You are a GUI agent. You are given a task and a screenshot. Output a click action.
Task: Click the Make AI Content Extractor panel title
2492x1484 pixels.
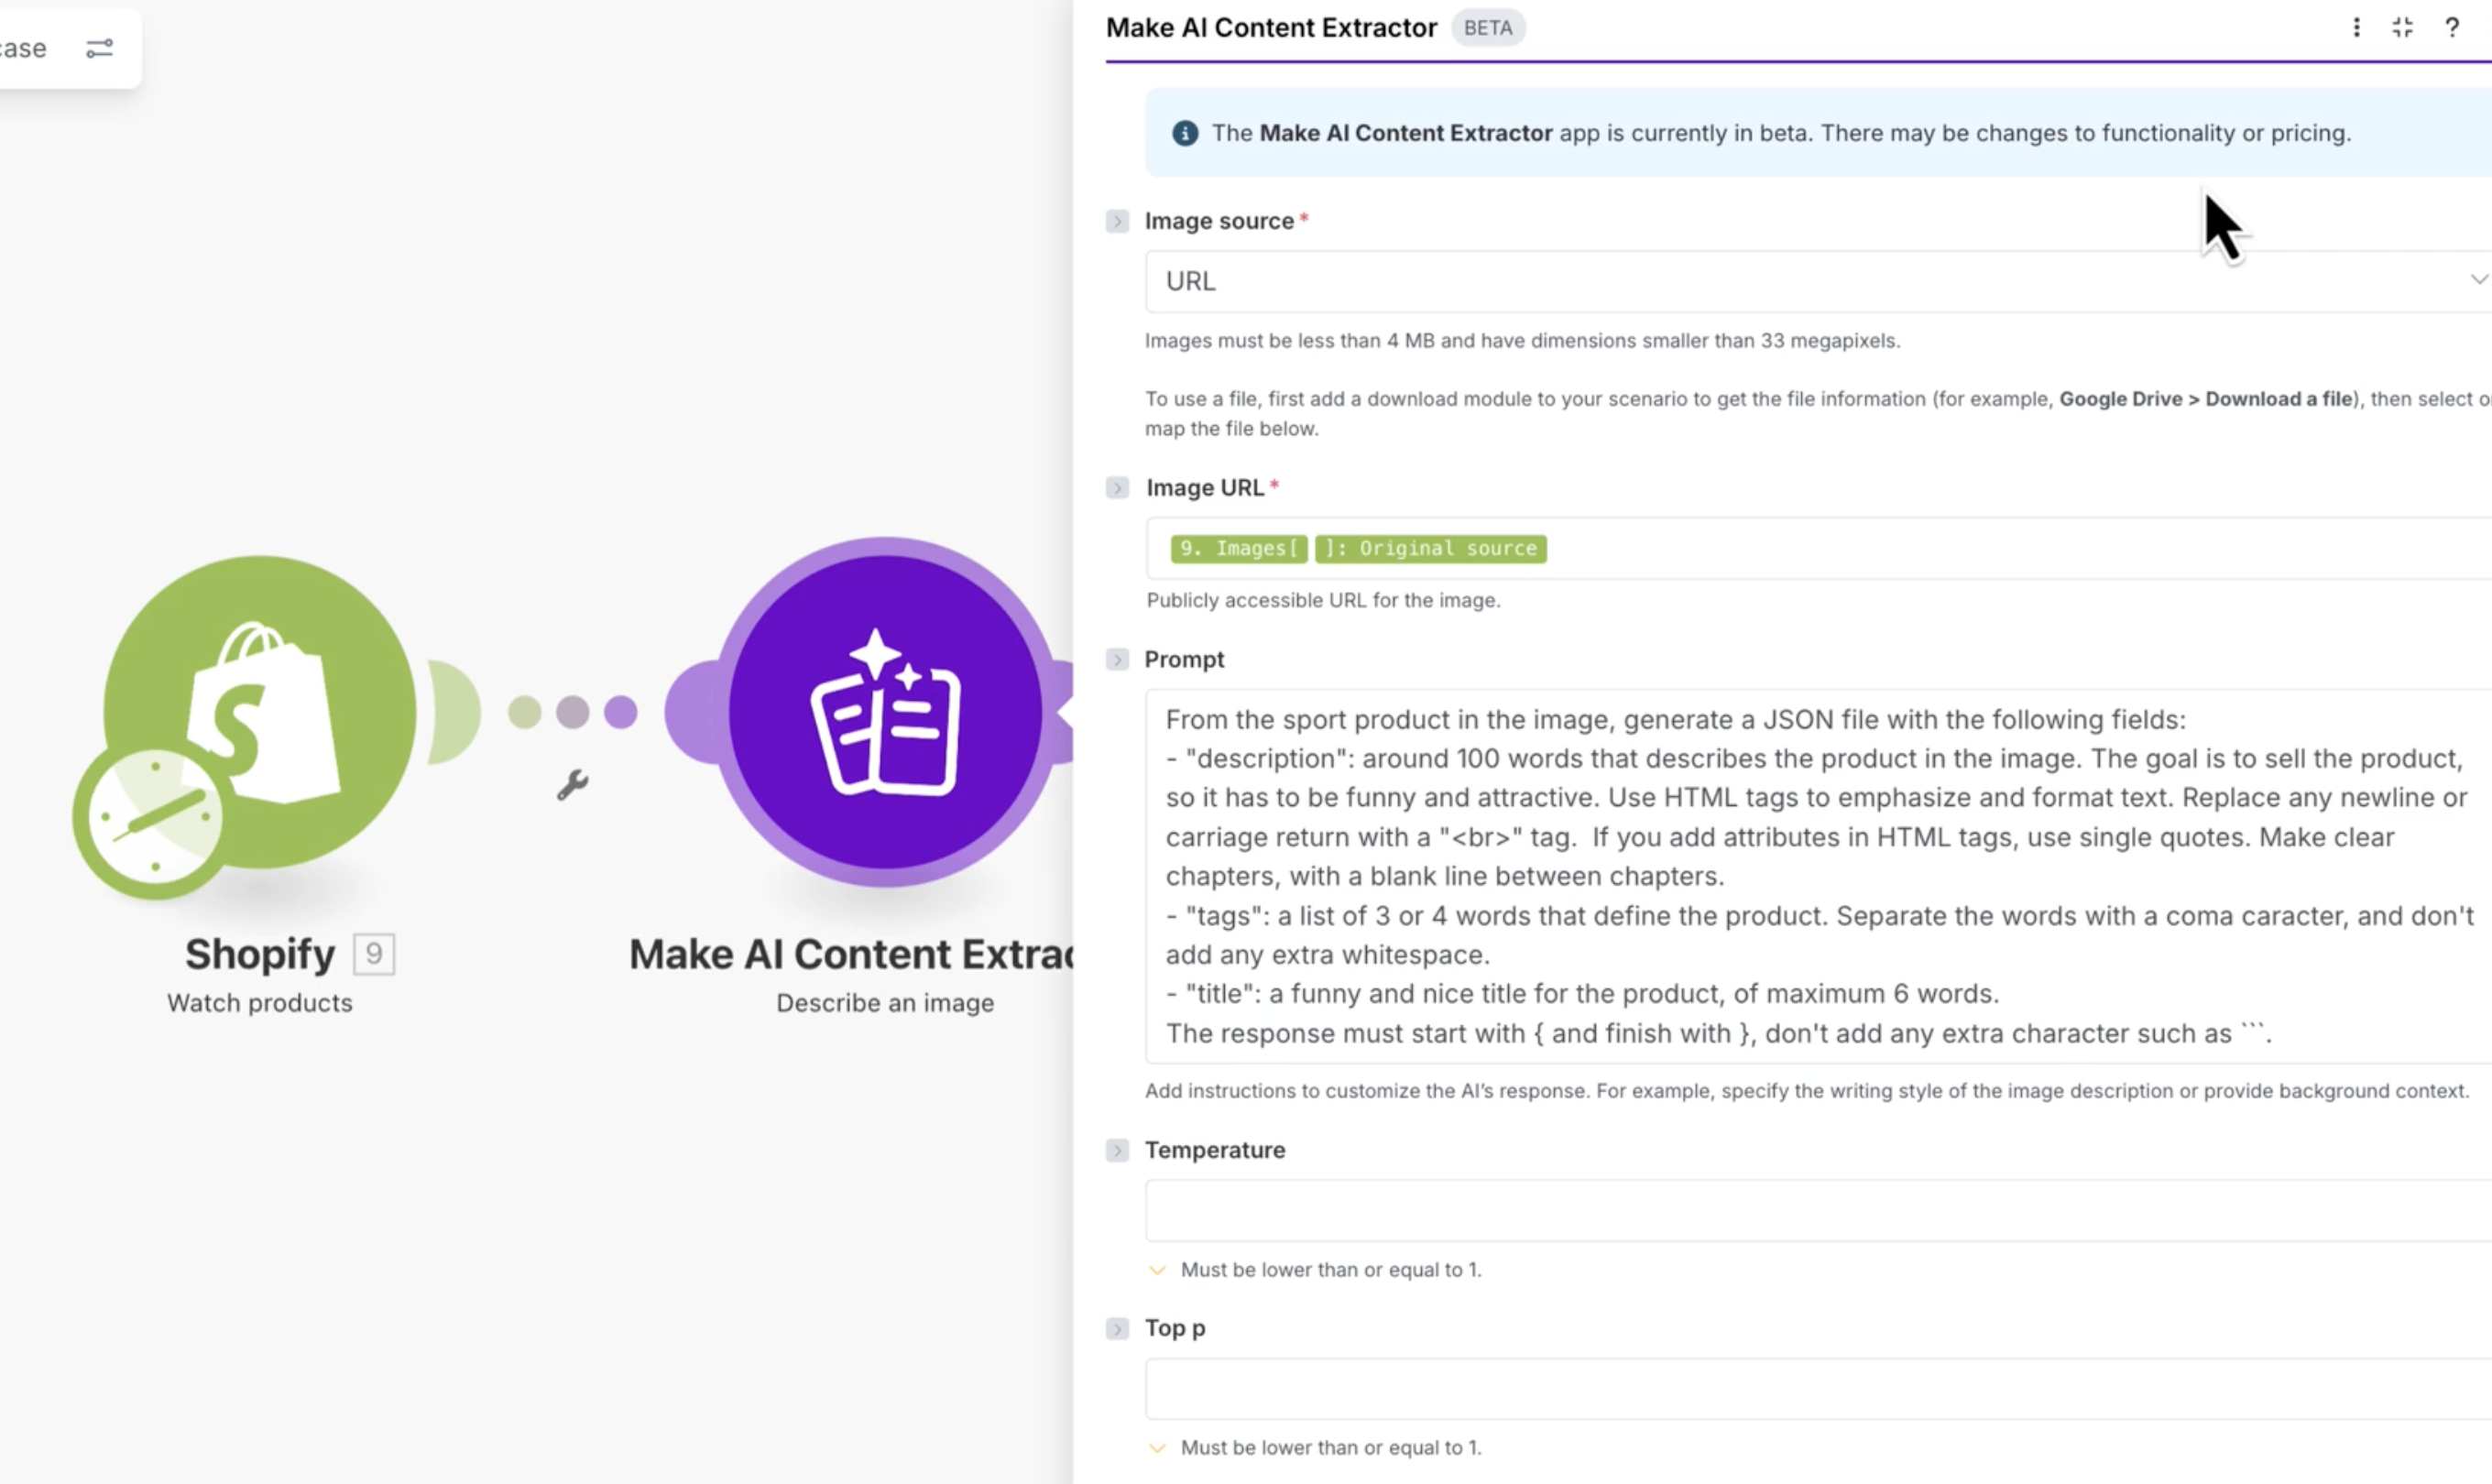click(x=1271, y=28)
